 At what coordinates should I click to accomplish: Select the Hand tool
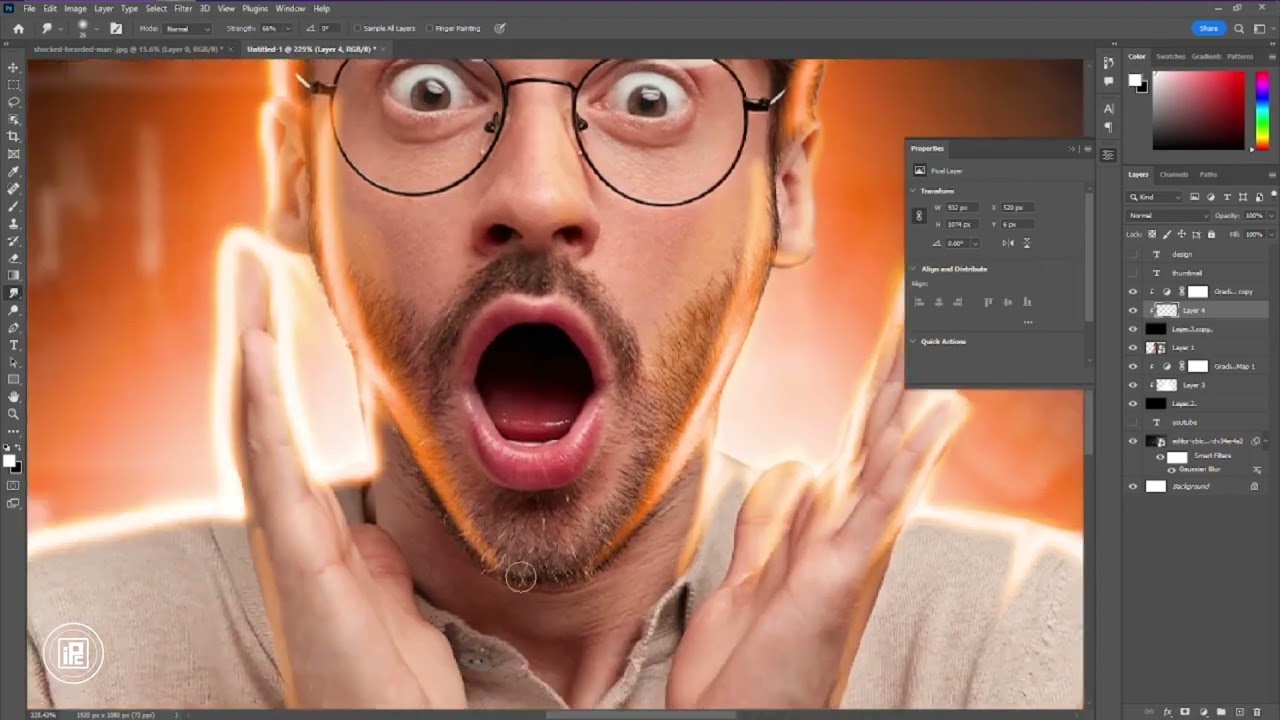13,397
